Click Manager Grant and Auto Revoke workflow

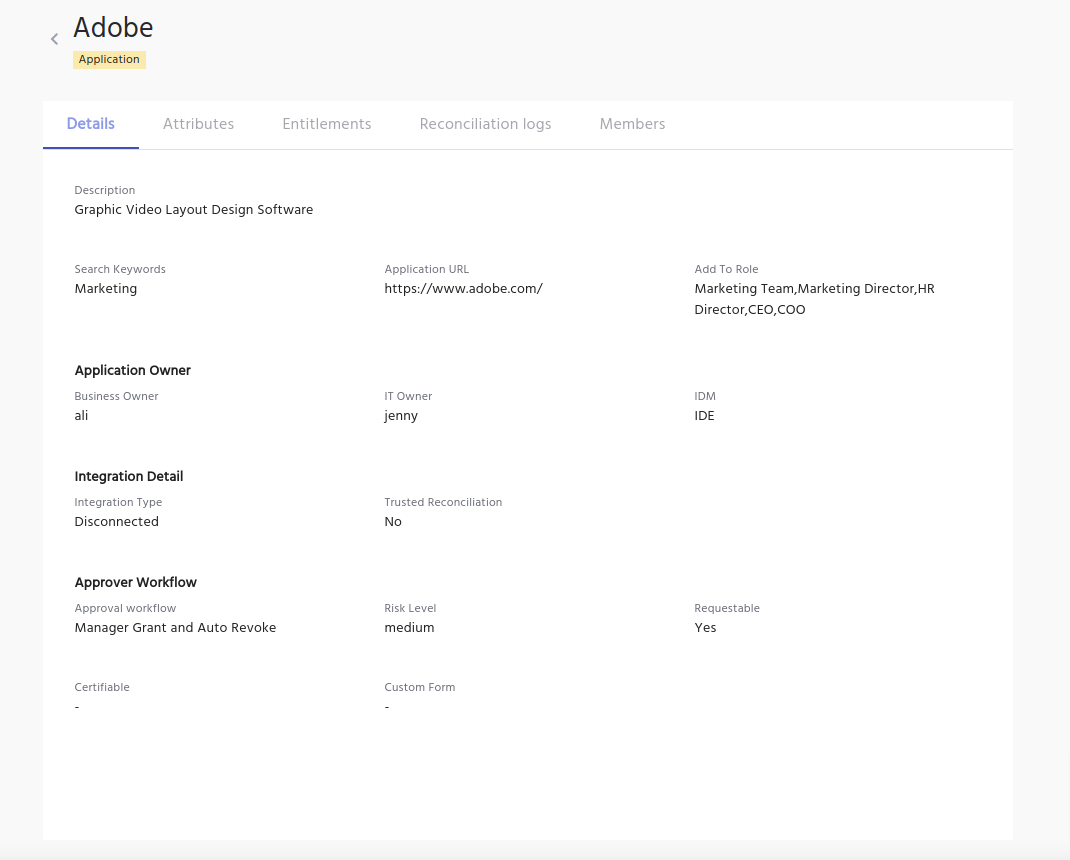[x=175, y=628]
